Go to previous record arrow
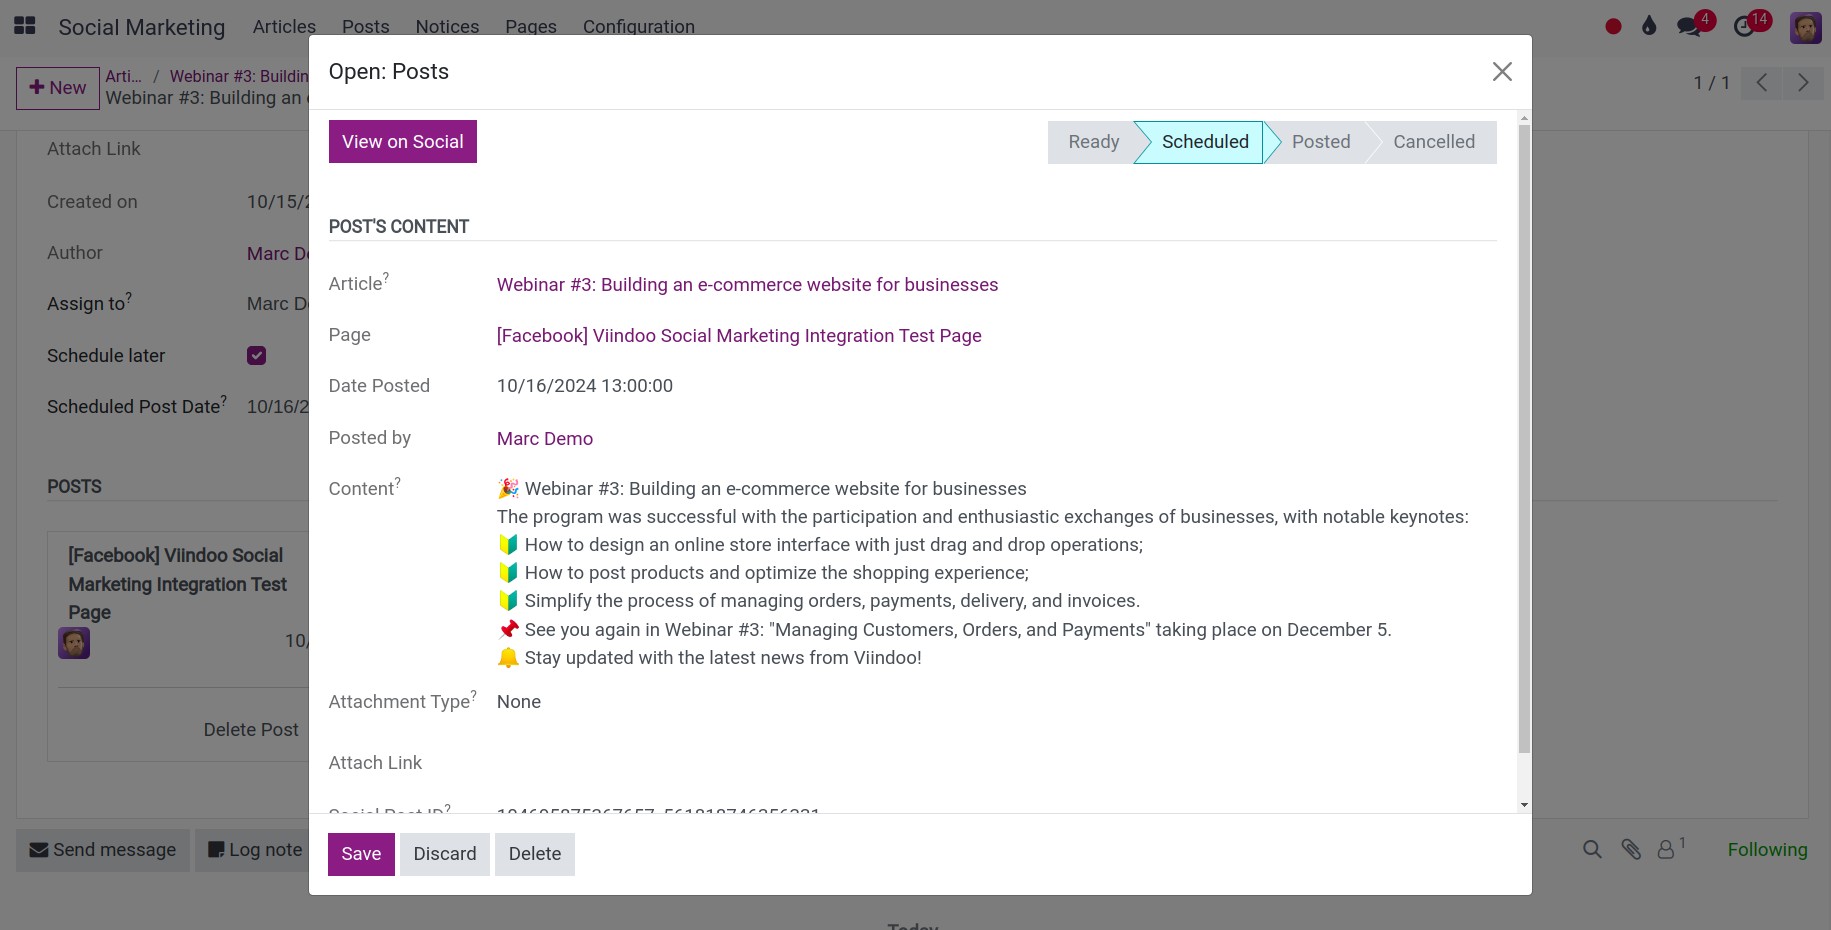The image size is (1831, 930). pos(1761,83)
